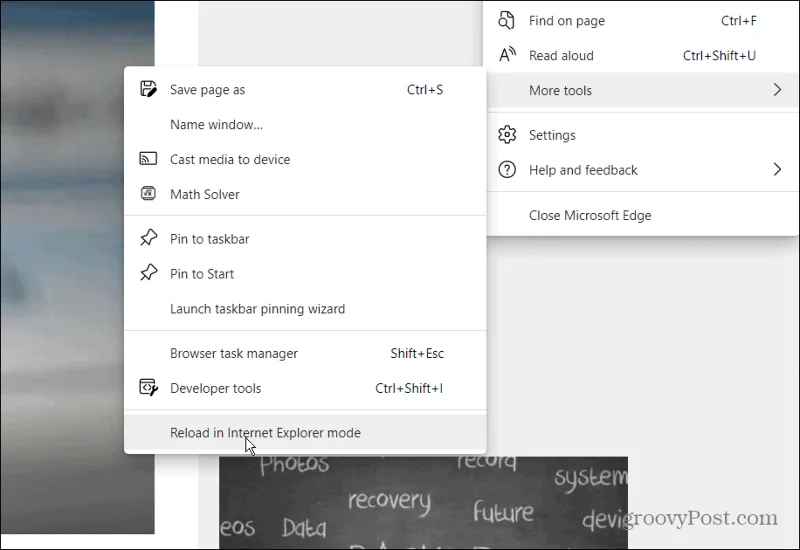Click the Cast media to device icon
Viewport: 800px width, 550px height.
[x=148, y=159]
